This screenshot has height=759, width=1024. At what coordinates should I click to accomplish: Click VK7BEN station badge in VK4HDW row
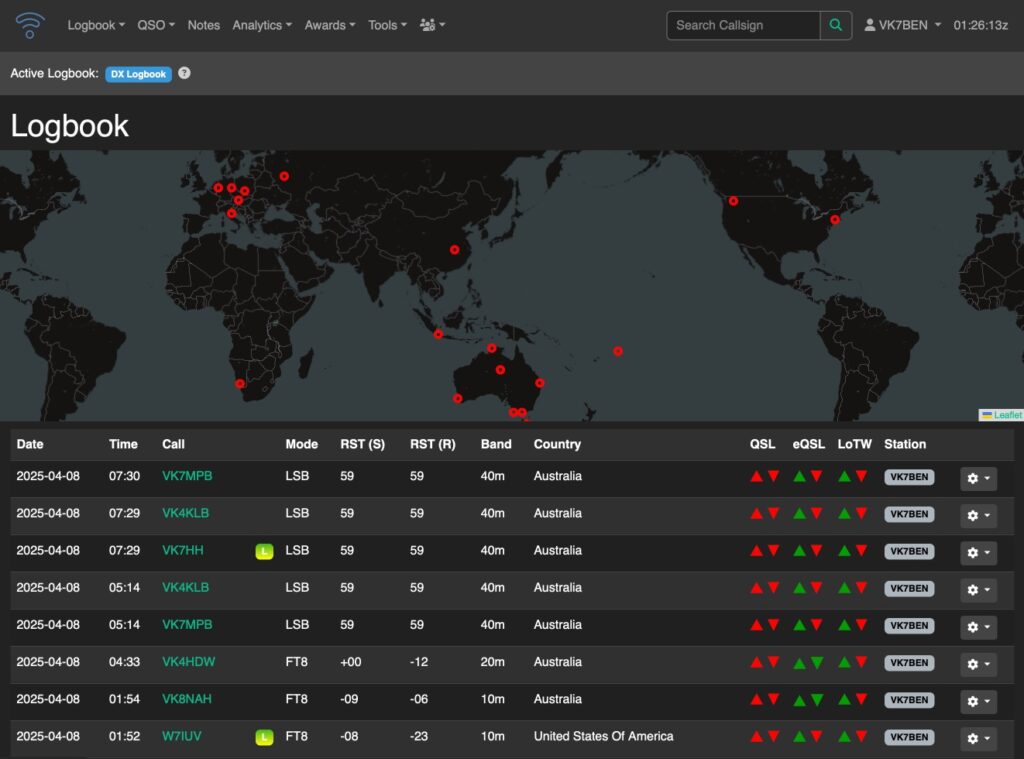click(909, 663)
